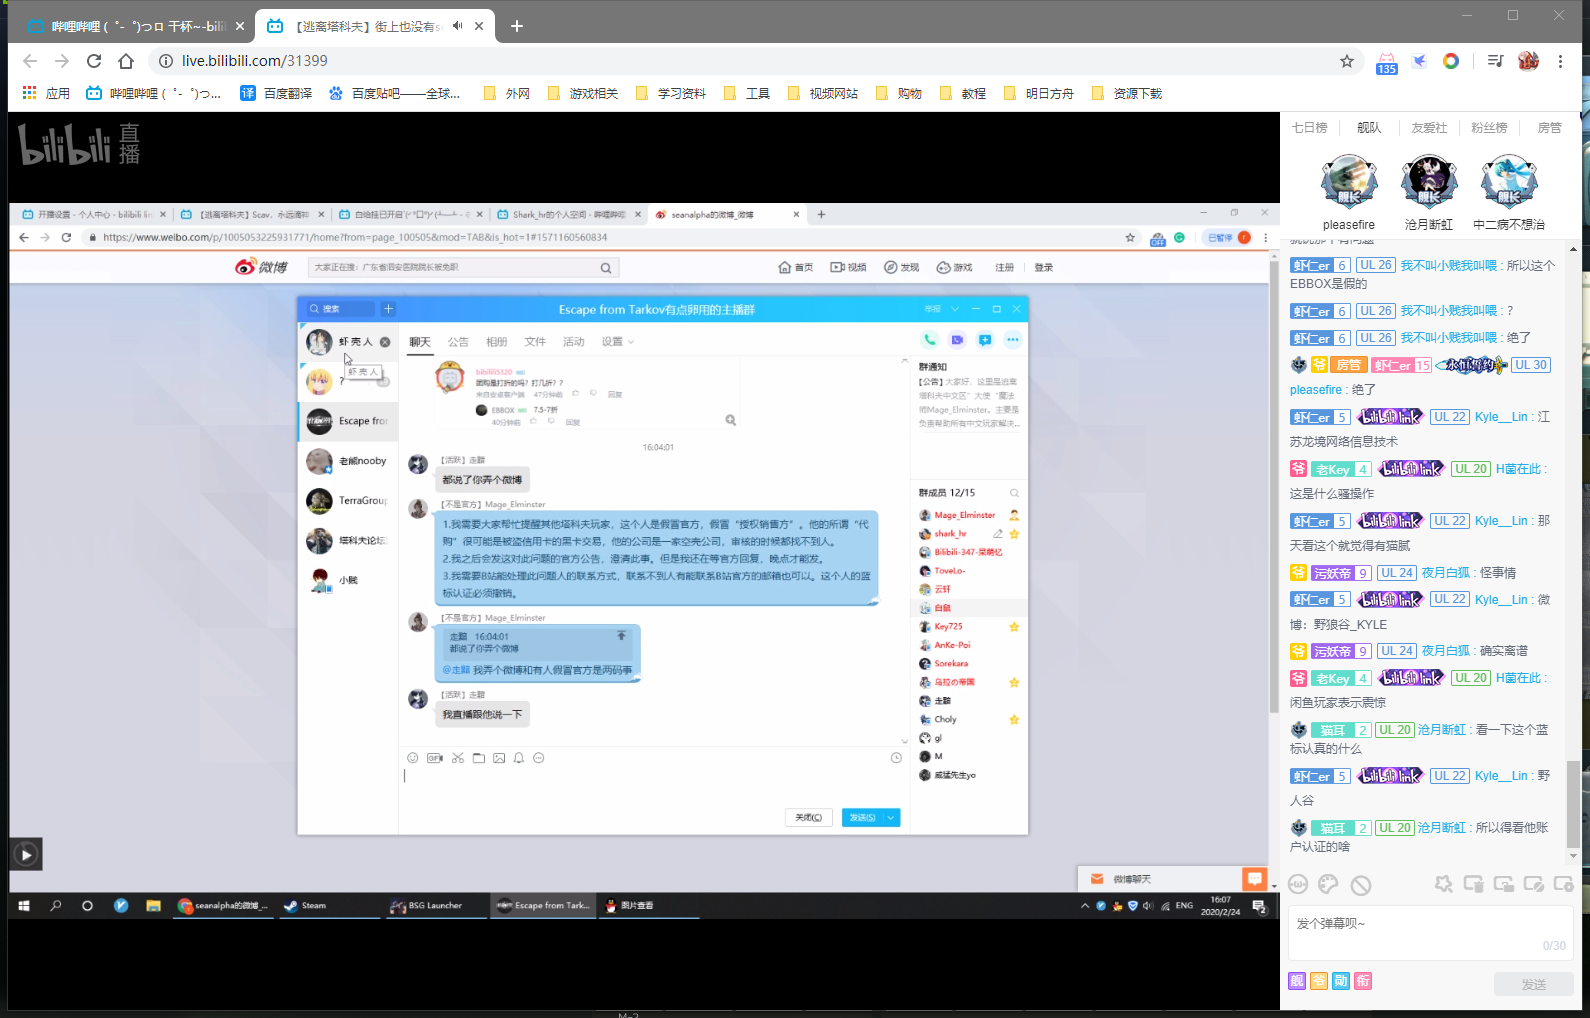Image resolution: width=1590 pixels, height=1018 pixels.
Task: Expand the 明日方舟 bookmark folder
Action: [x=1038, y=93]
